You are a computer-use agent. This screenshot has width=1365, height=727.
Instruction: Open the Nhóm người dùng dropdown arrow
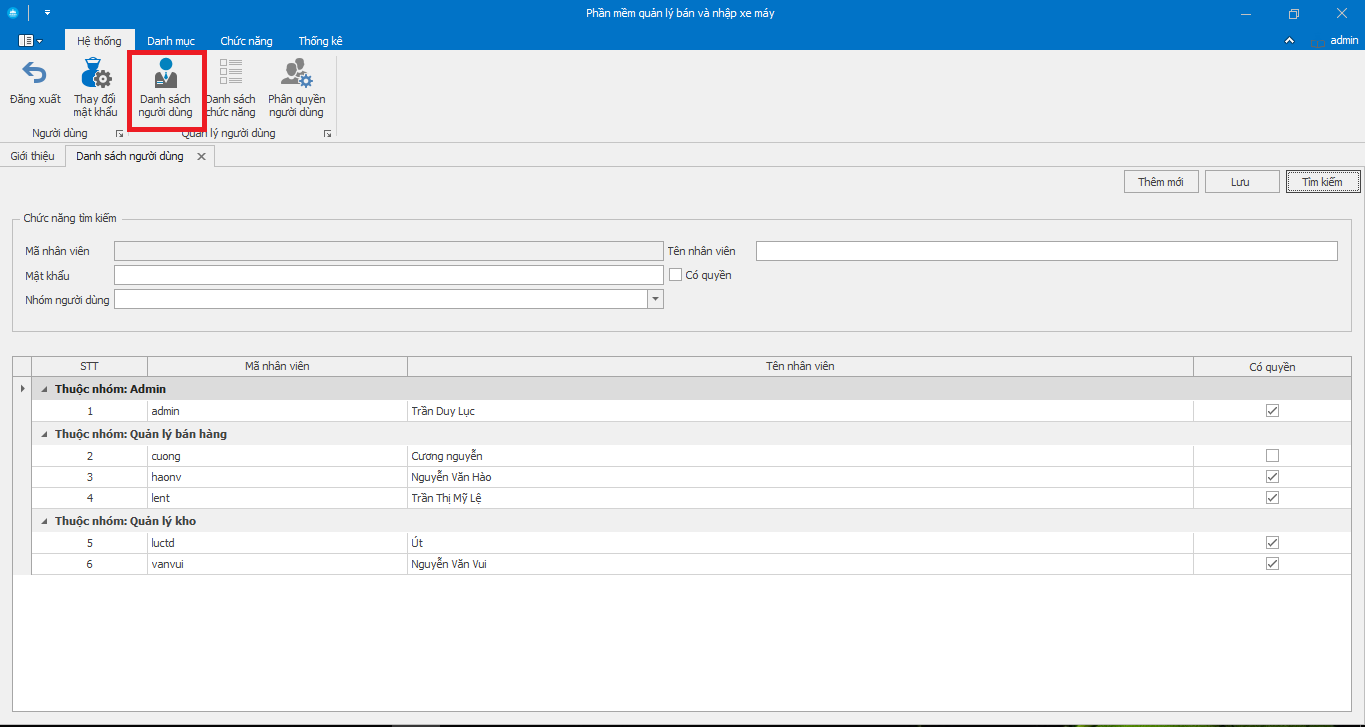tap(656, 299)
